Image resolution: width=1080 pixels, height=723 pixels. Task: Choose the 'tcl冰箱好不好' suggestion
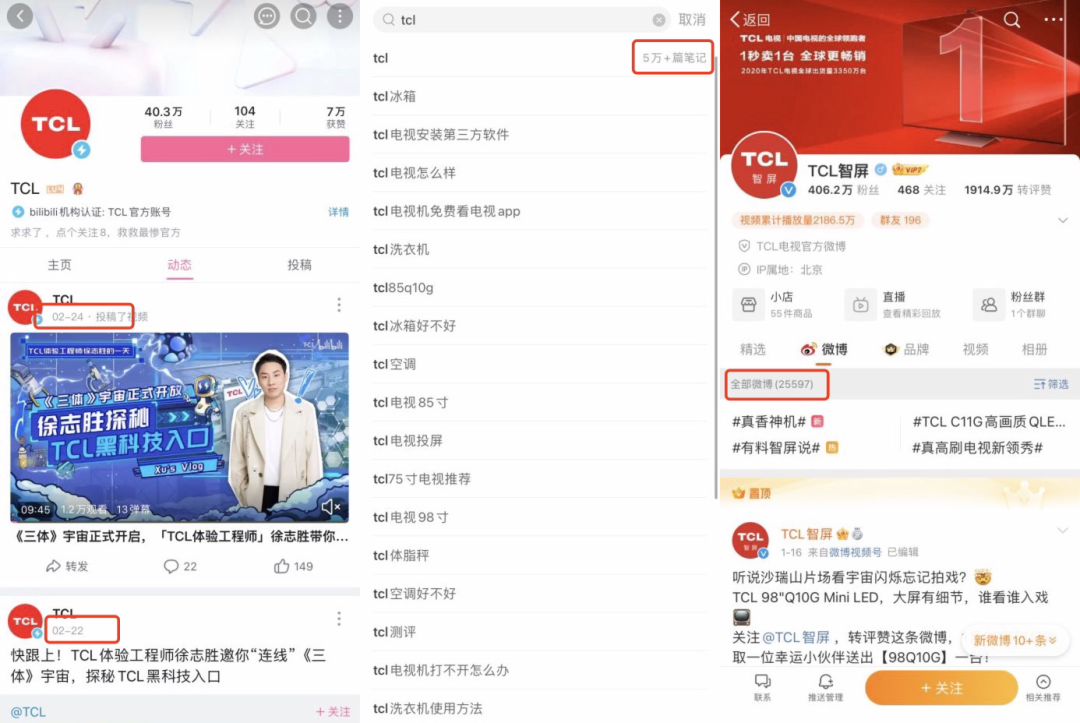point(542,326)
